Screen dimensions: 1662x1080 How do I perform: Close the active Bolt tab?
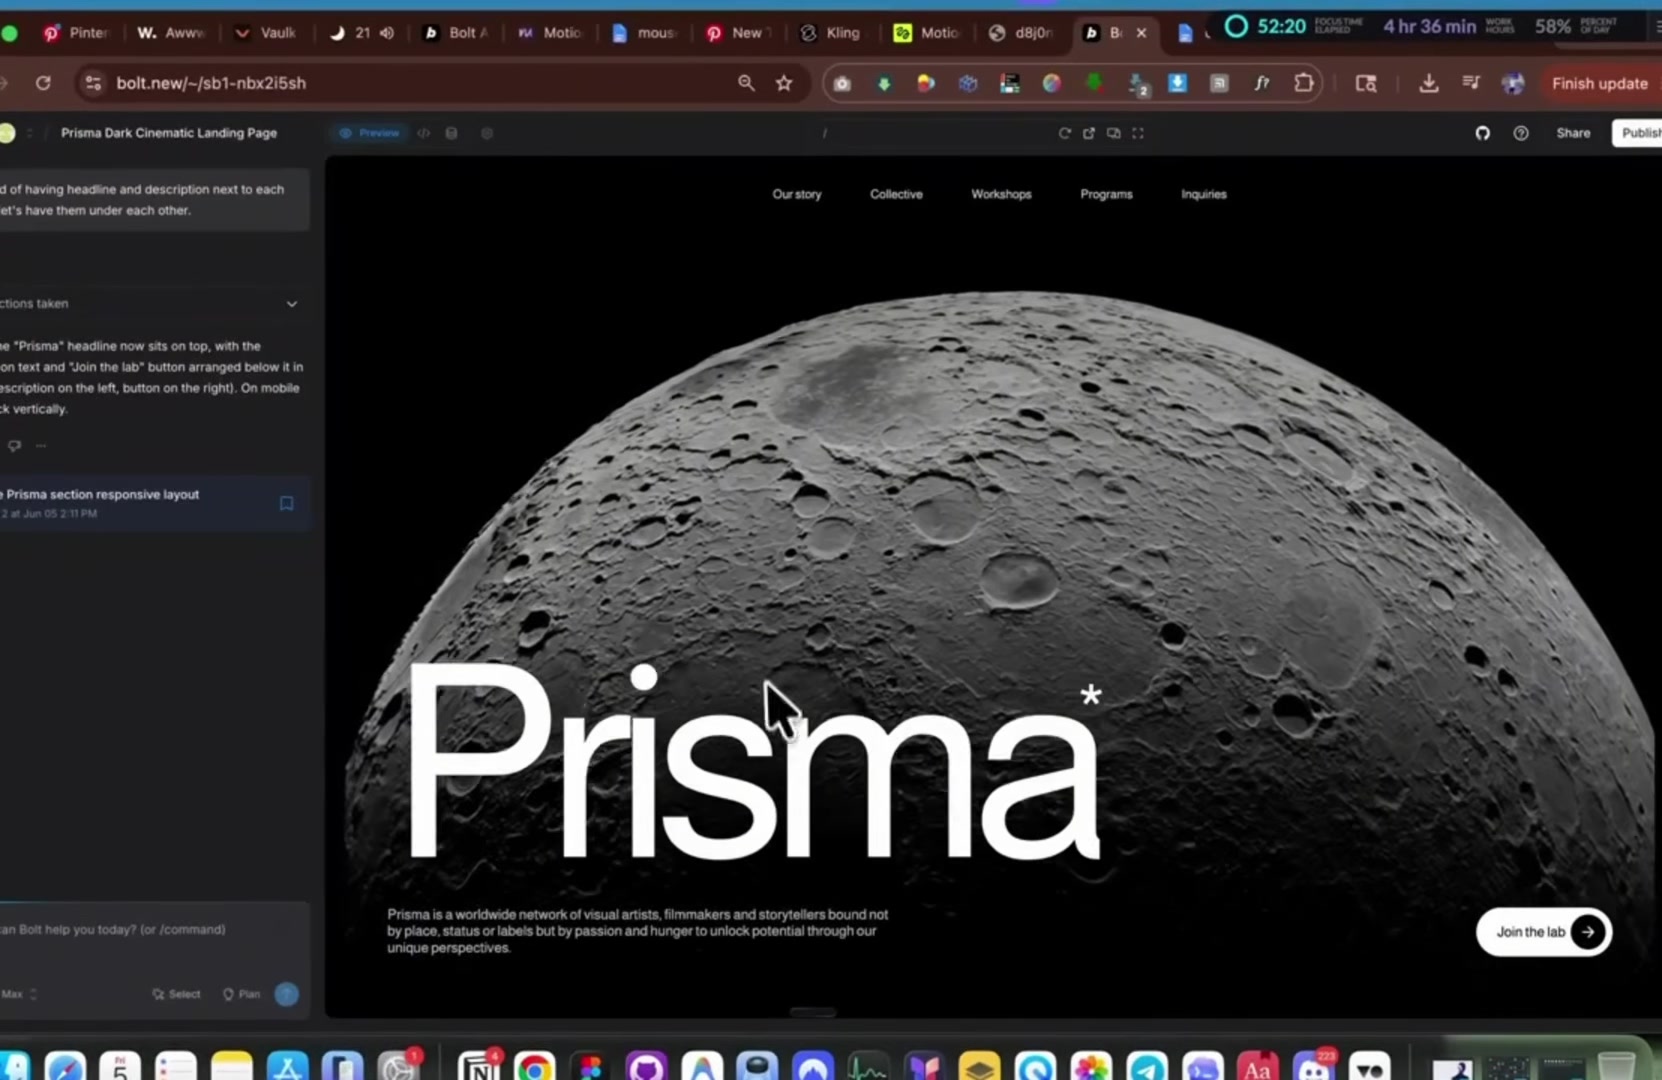pyautogui.click(x=1141, y=33)
